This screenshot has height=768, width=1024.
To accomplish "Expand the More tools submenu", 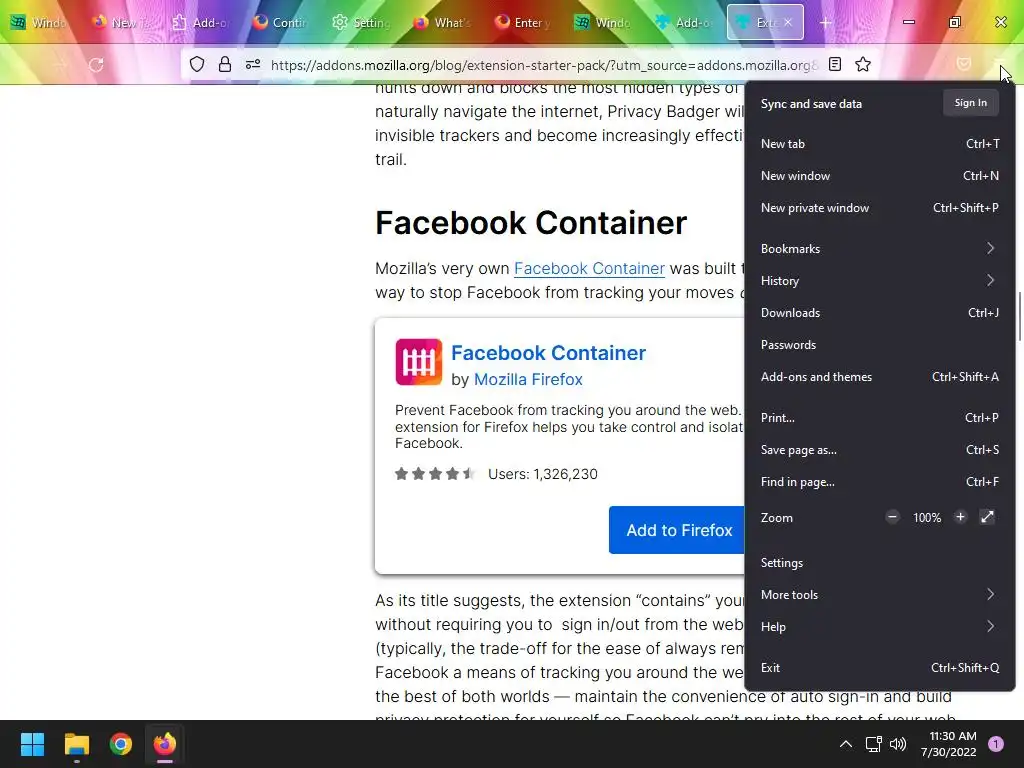I will click(x=880, y=594).
